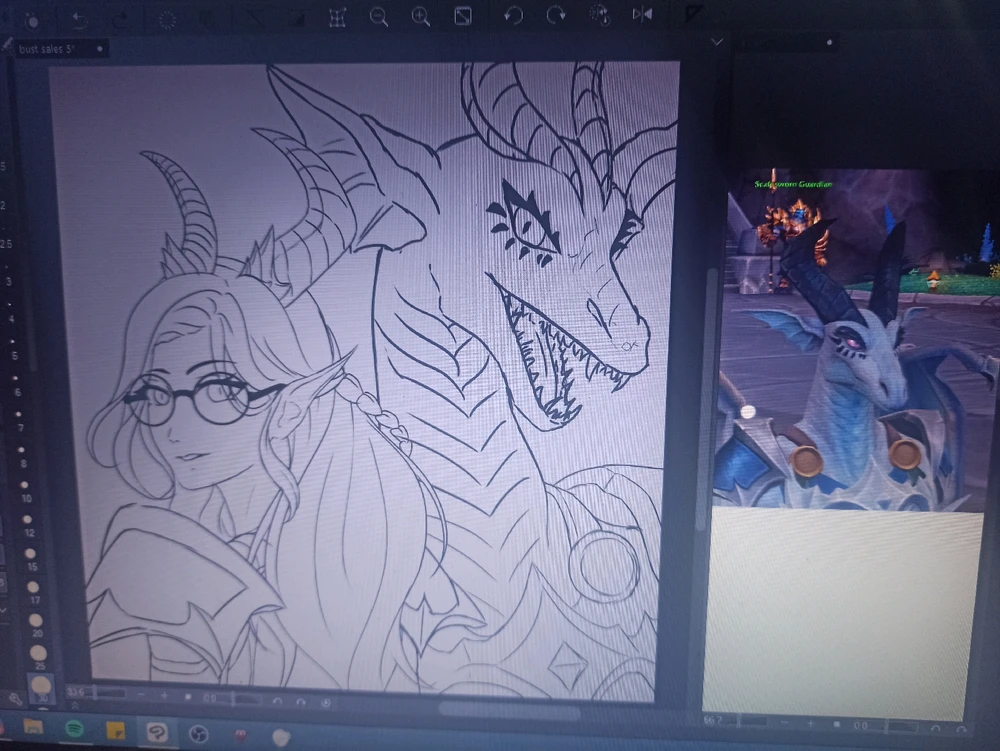Click the plus zoom-in button below the reference canvas
The width and height of the screenshot is (1000, 751).
tap(811, 723)
